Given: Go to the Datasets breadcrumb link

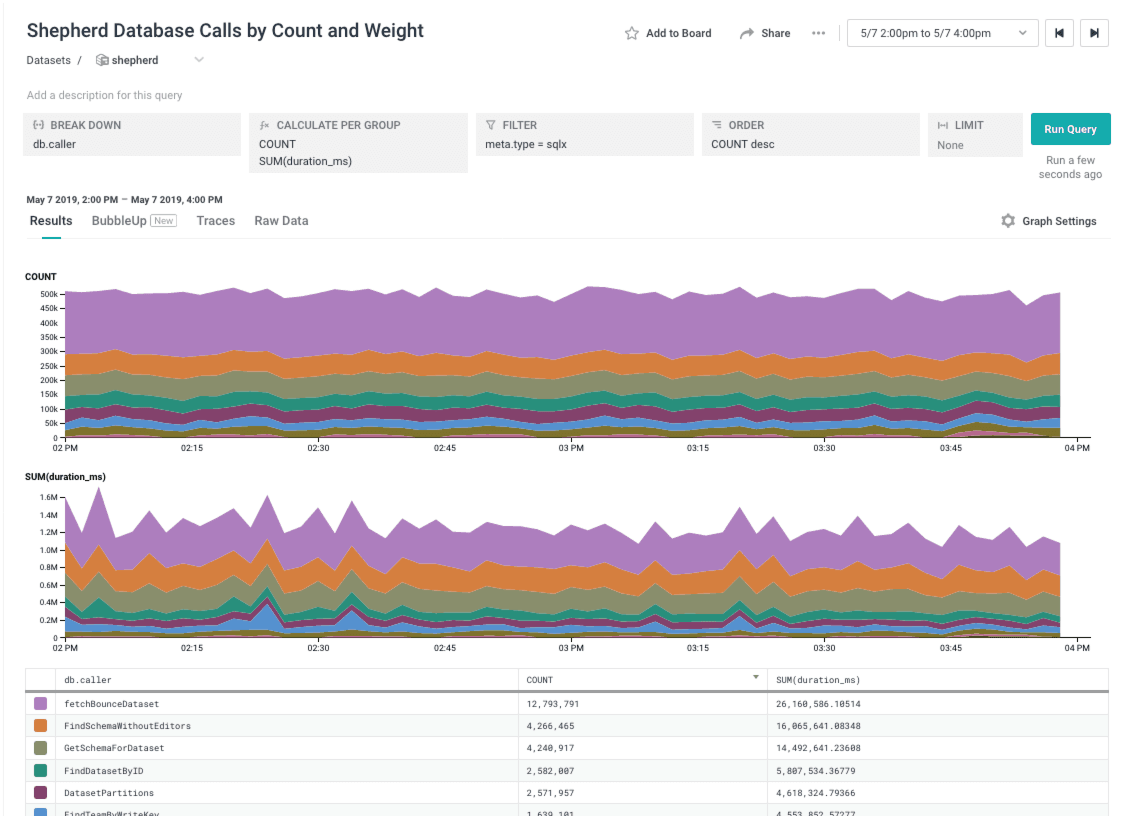Looking at the screenshot, I should click(x=49, y=60).
